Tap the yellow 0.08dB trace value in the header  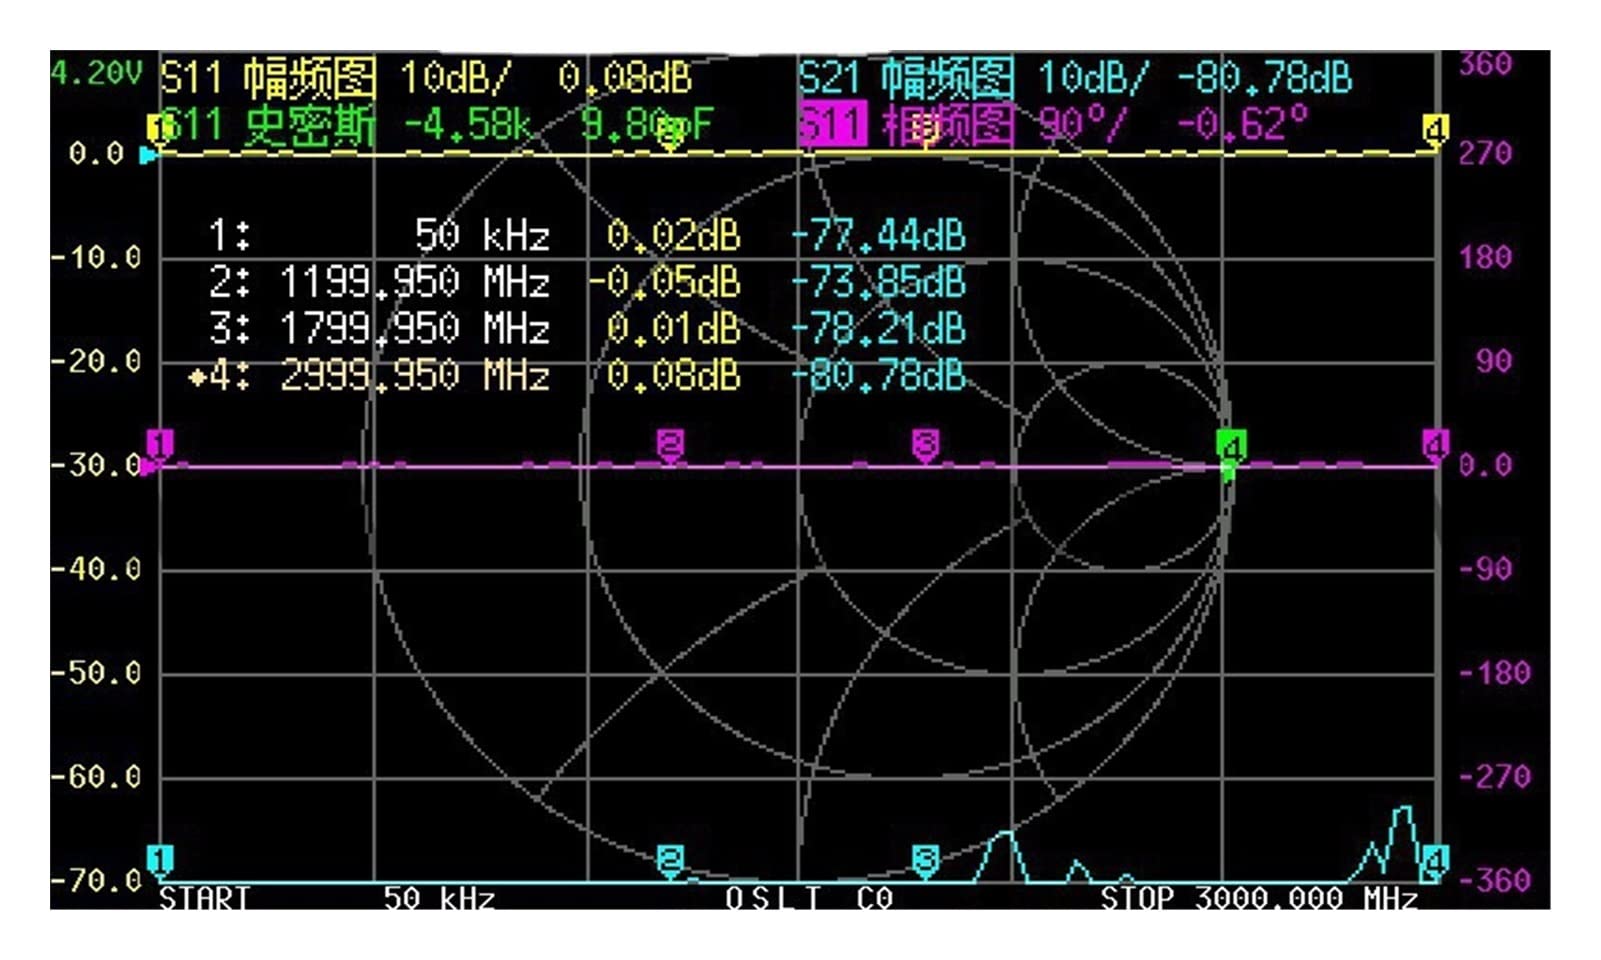pos(625,77)
